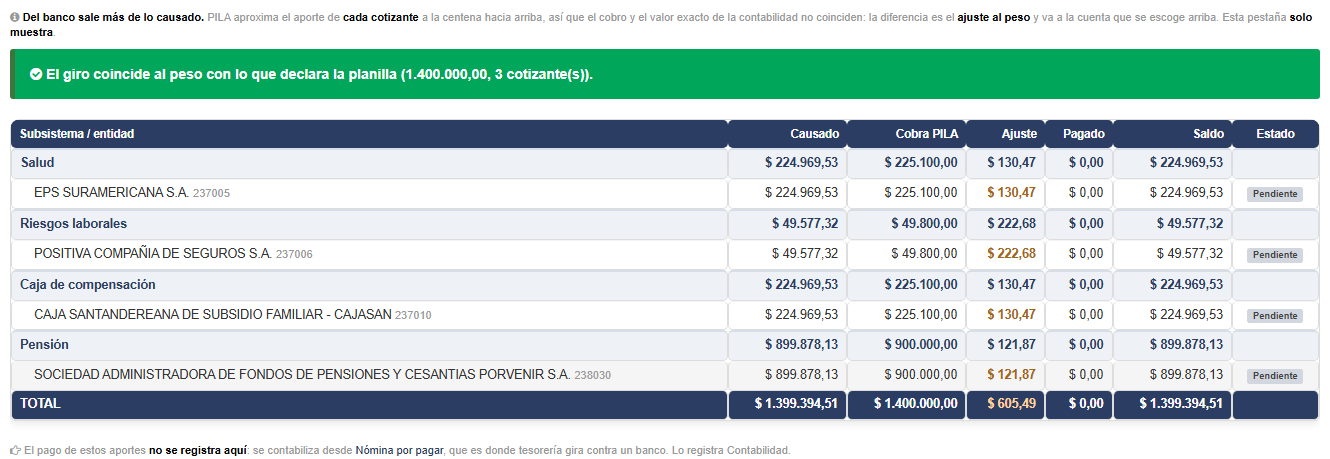Click the Pagado '$ 0,00' in the TOTAL row
Image resolution: width=1330 pixels, height=459 pixels.
(1086, 404)
